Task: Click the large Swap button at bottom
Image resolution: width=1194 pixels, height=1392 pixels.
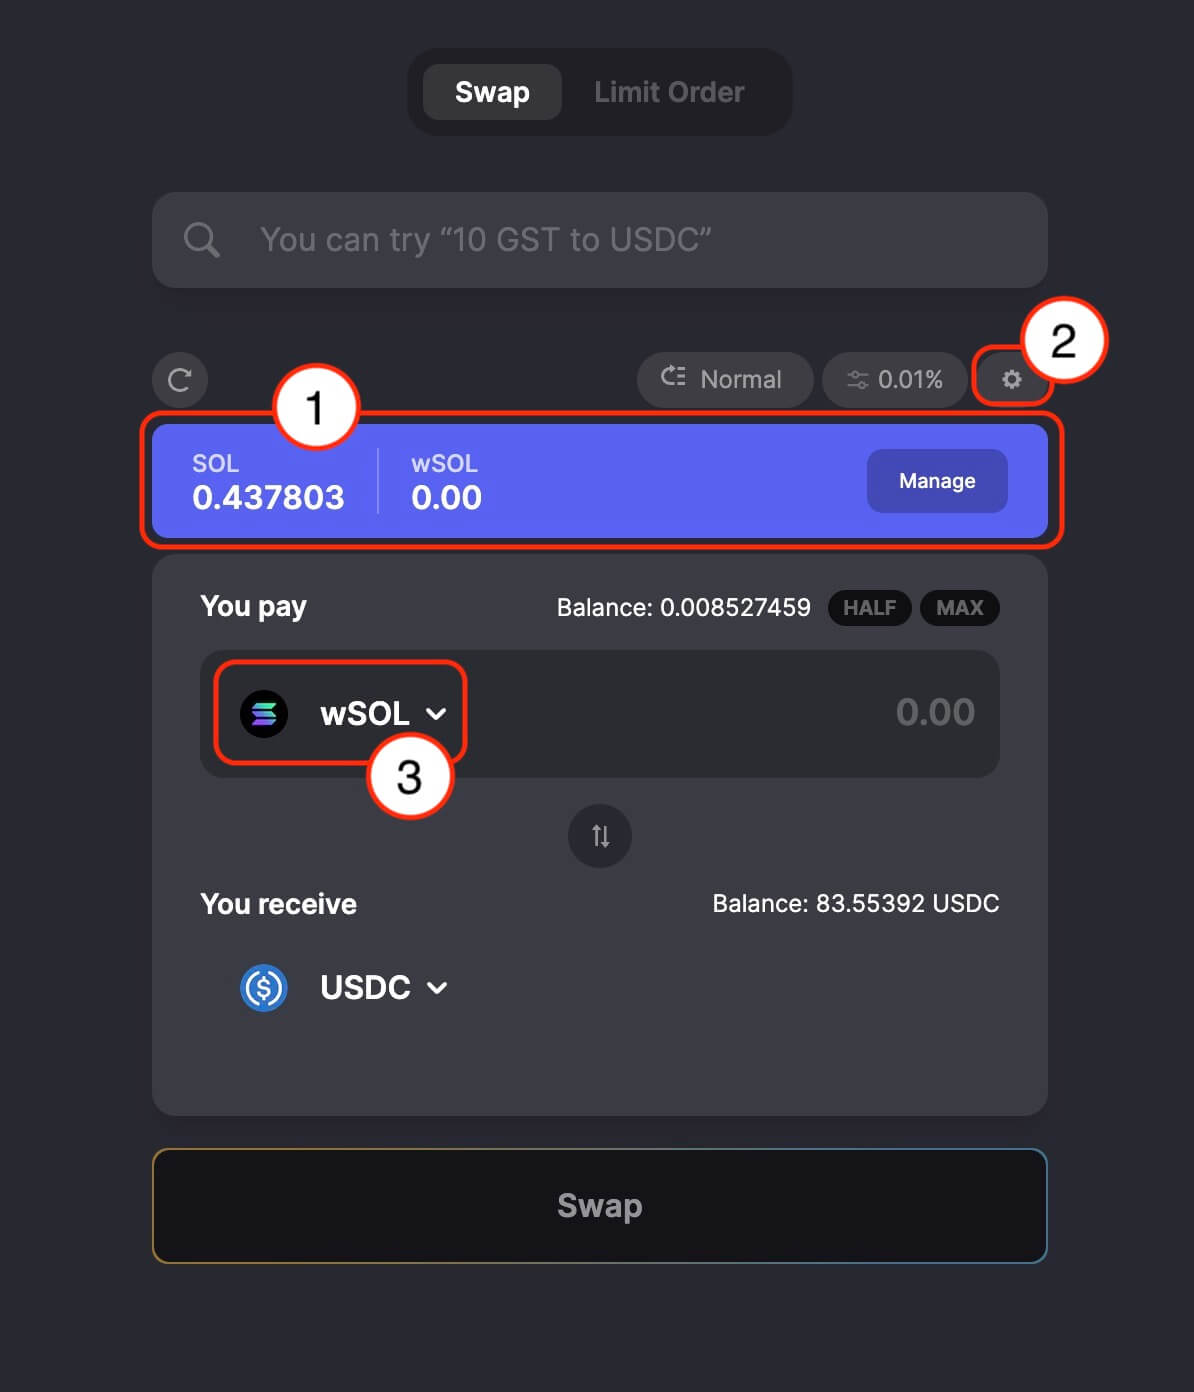Action: pos(600,1206)
